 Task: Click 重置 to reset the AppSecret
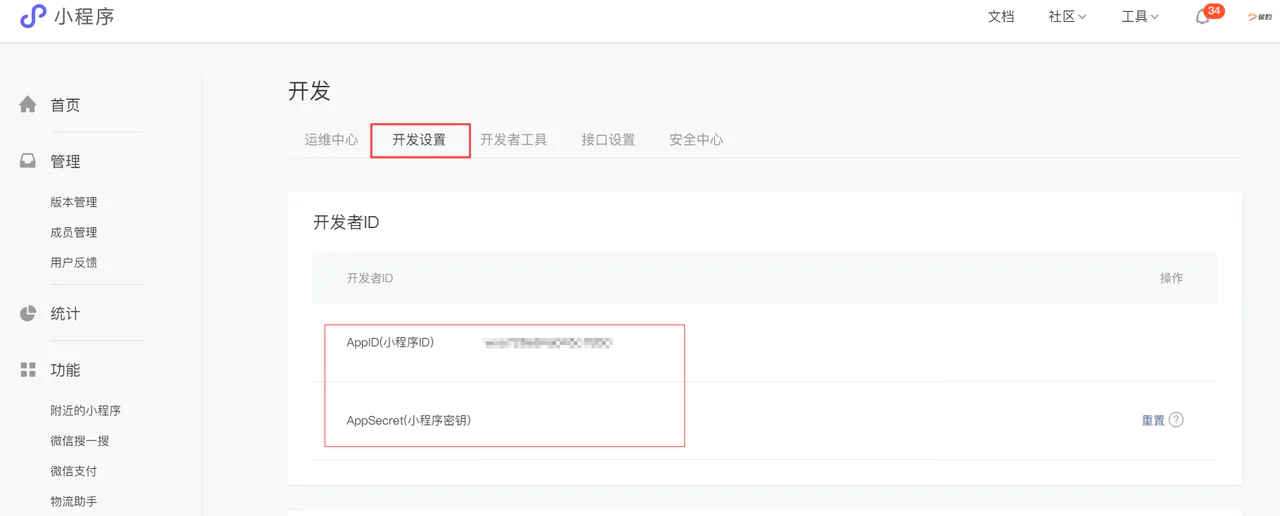pos(1153,420)
